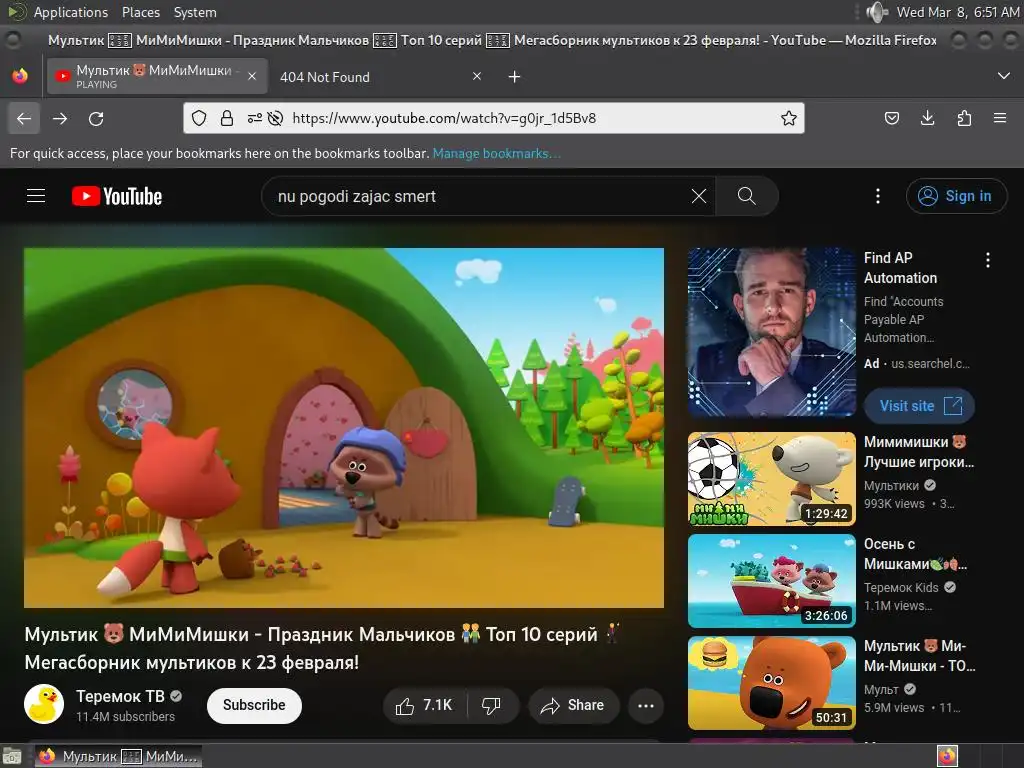Image resolution: width=1024 pixels, height=768 pixels.
Task: Open the Pocket save icon
Action: [891, 118]
